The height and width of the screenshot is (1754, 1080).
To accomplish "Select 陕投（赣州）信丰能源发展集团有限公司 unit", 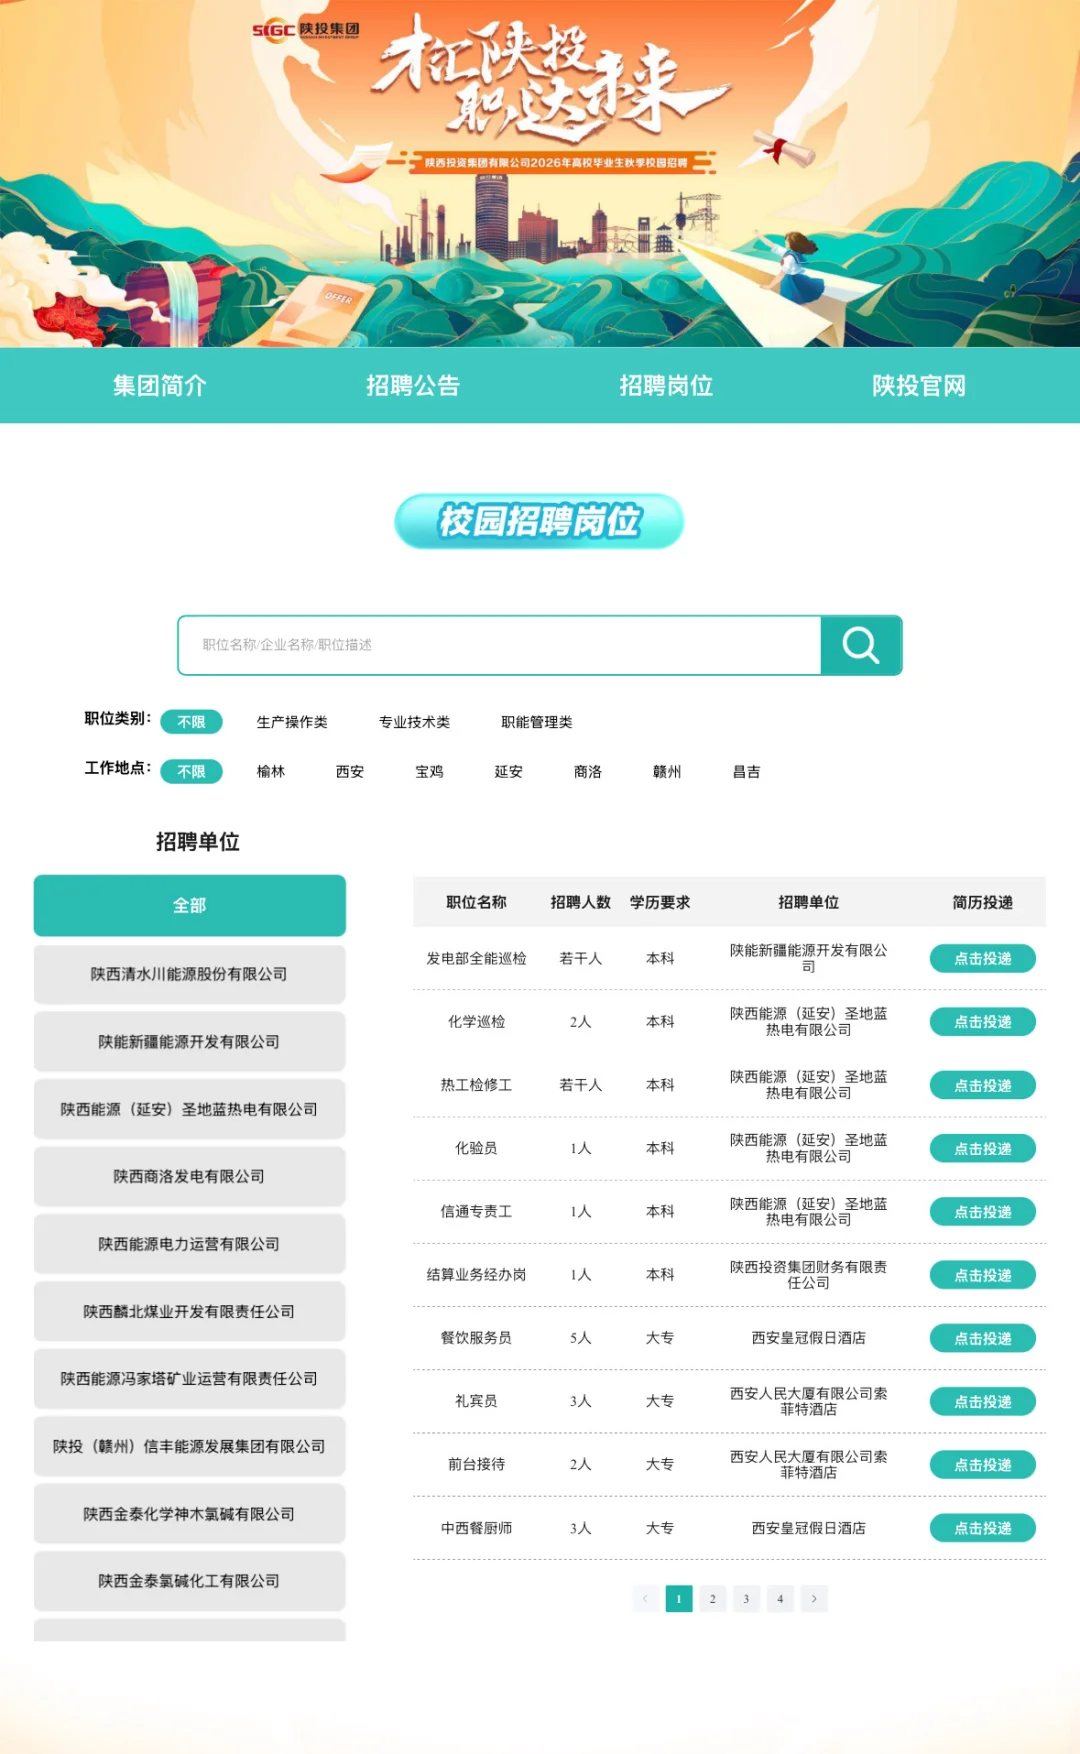I will pos(190,1446).
